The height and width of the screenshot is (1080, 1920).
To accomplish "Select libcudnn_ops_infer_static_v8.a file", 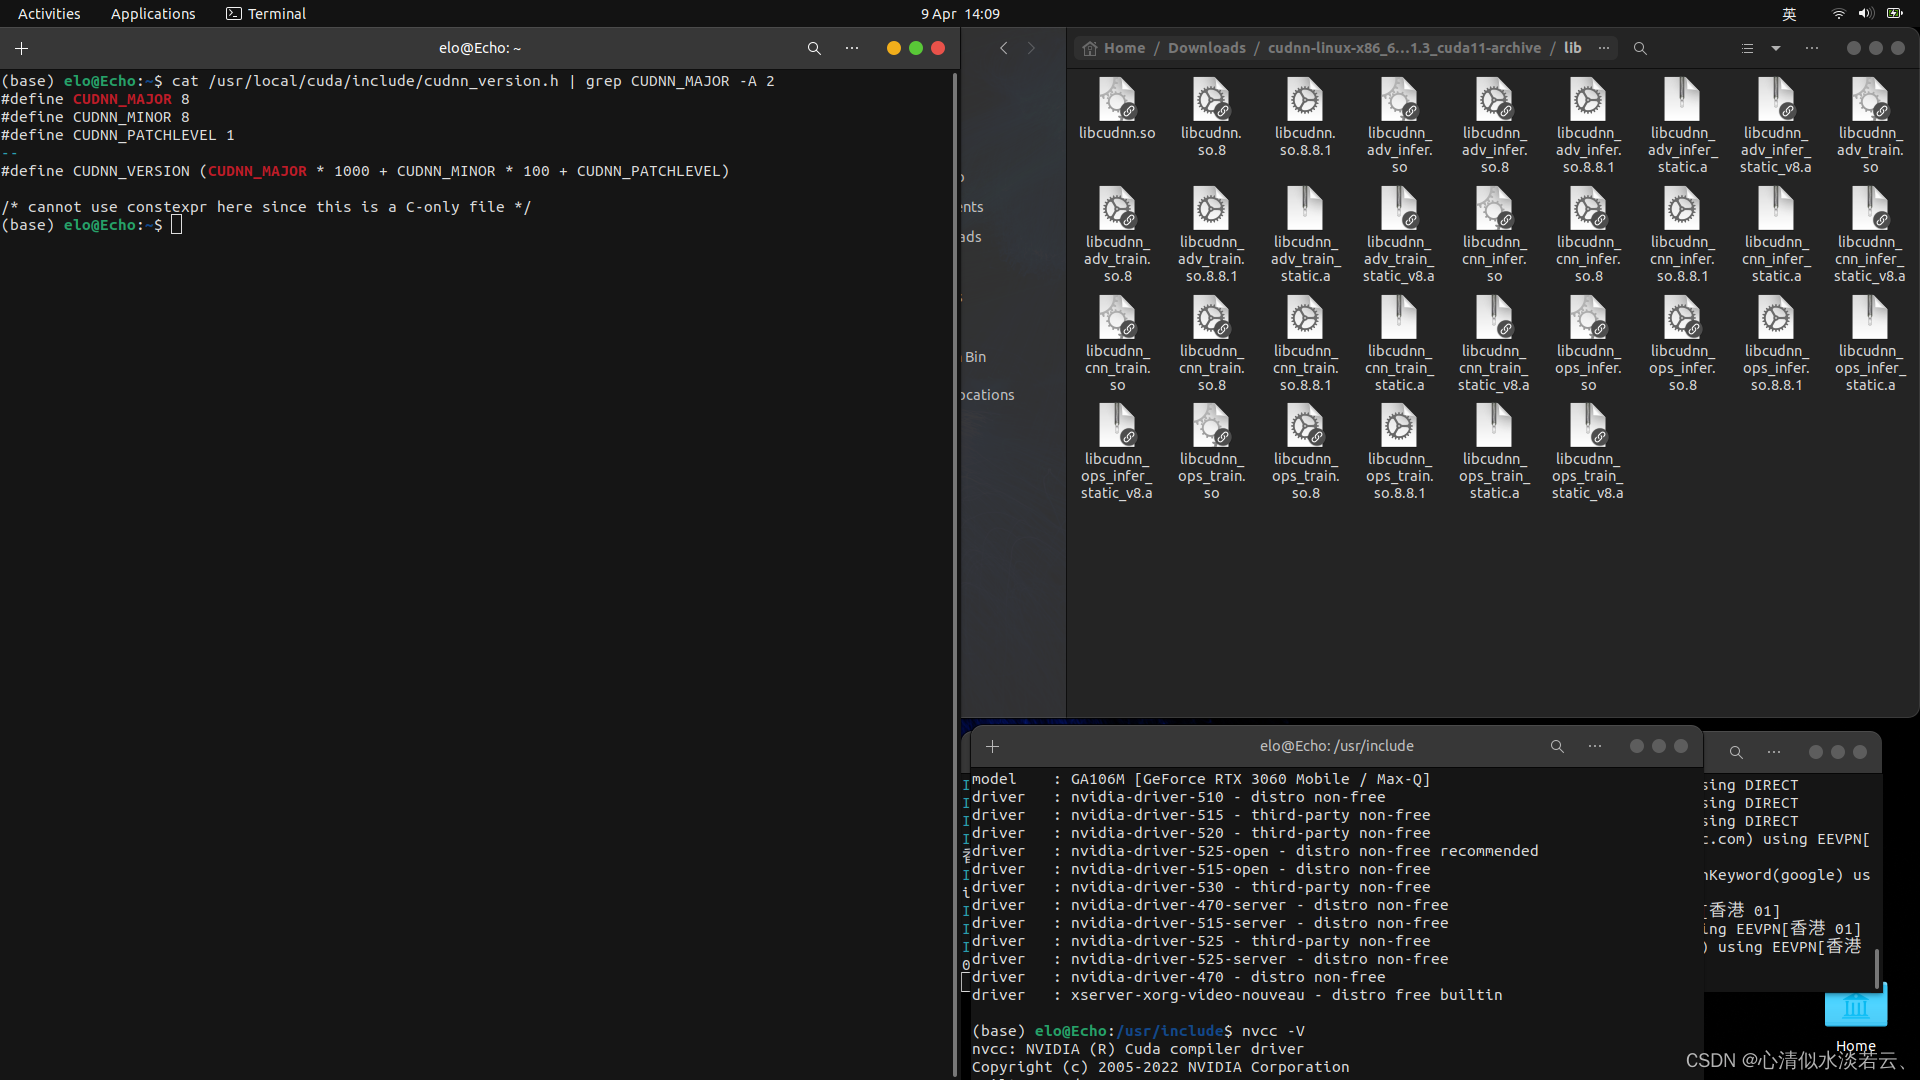I will click(x=1117, y=452).
